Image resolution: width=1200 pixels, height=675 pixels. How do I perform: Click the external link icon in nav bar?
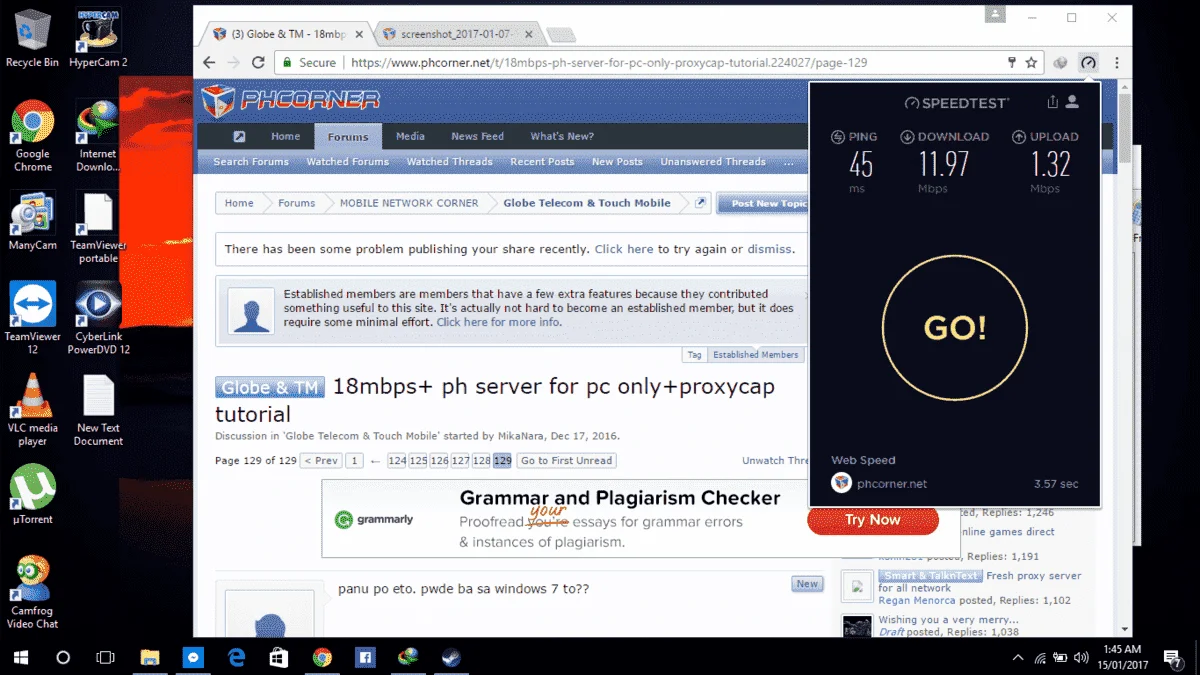click(239, 137)
